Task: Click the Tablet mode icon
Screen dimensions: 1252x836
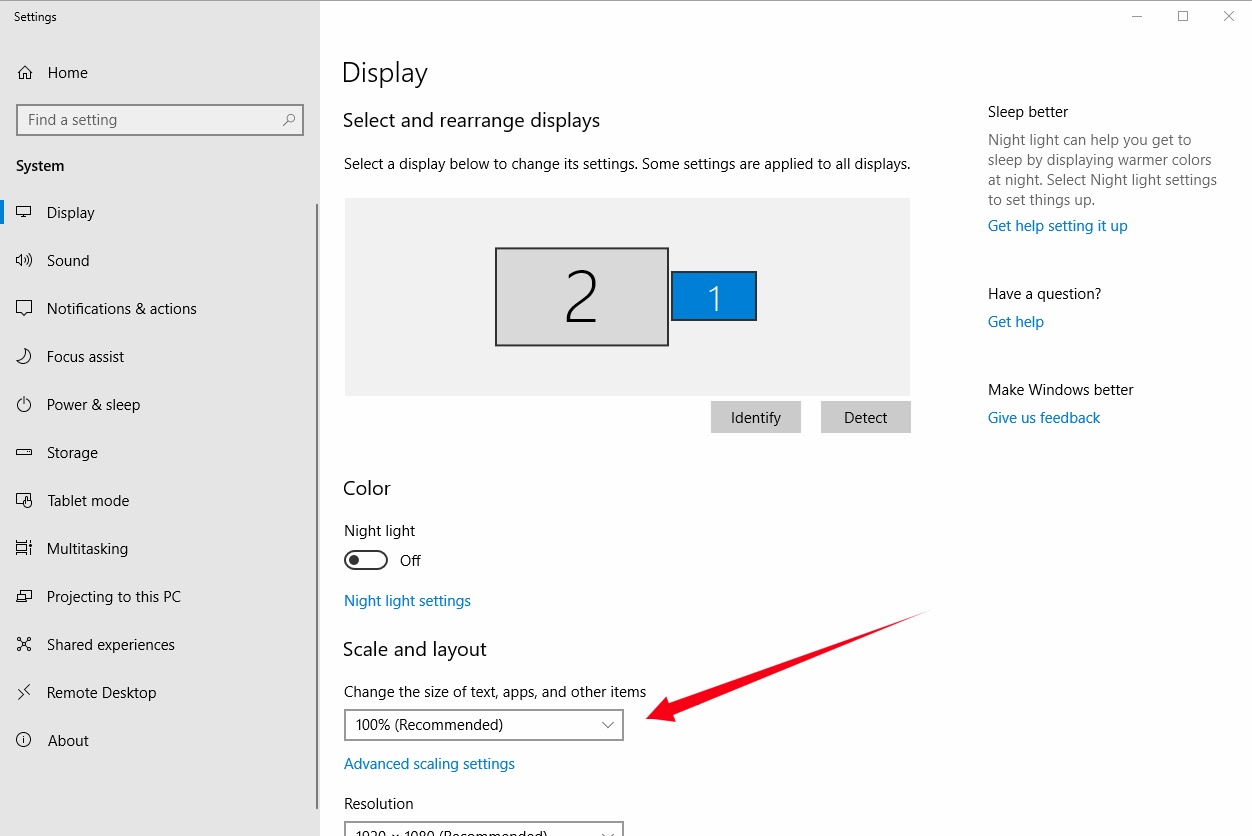Action: click(x=25, y=501)
